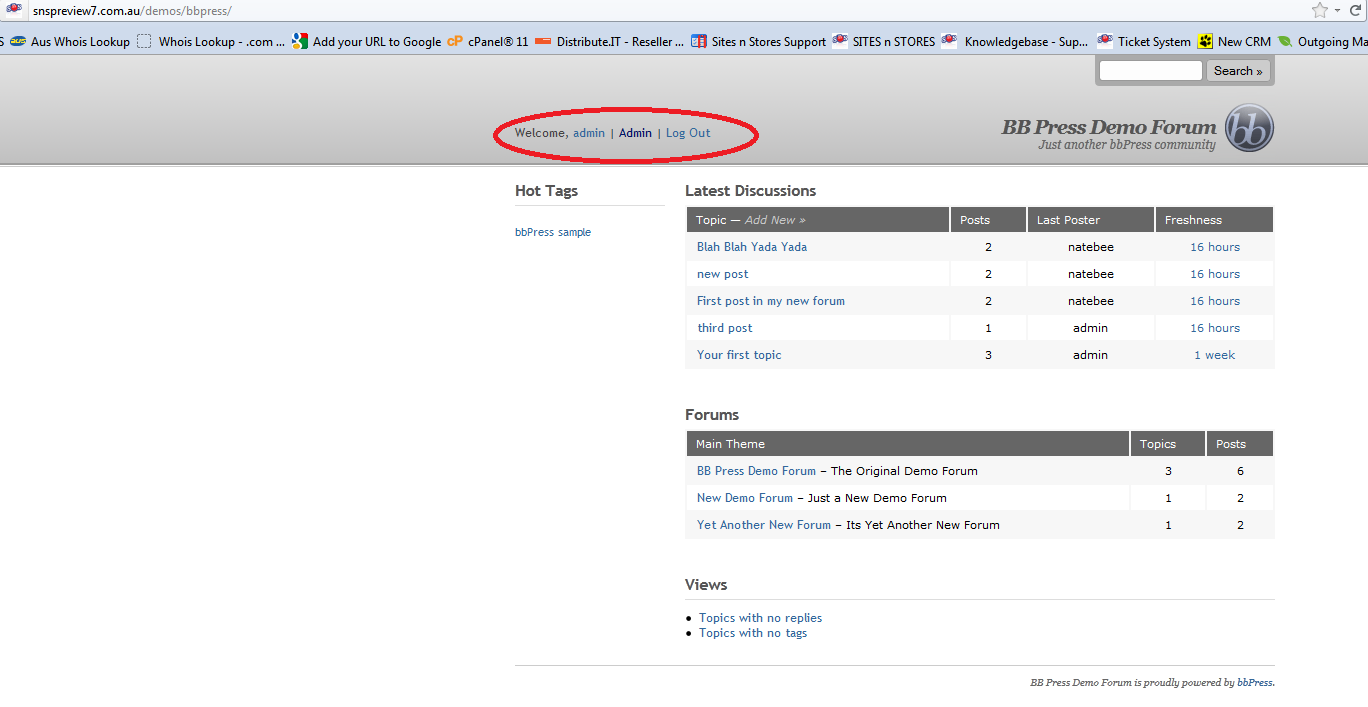
Task: Click the Search » button
Action: pyautogui.click(x=1238, y=71)
